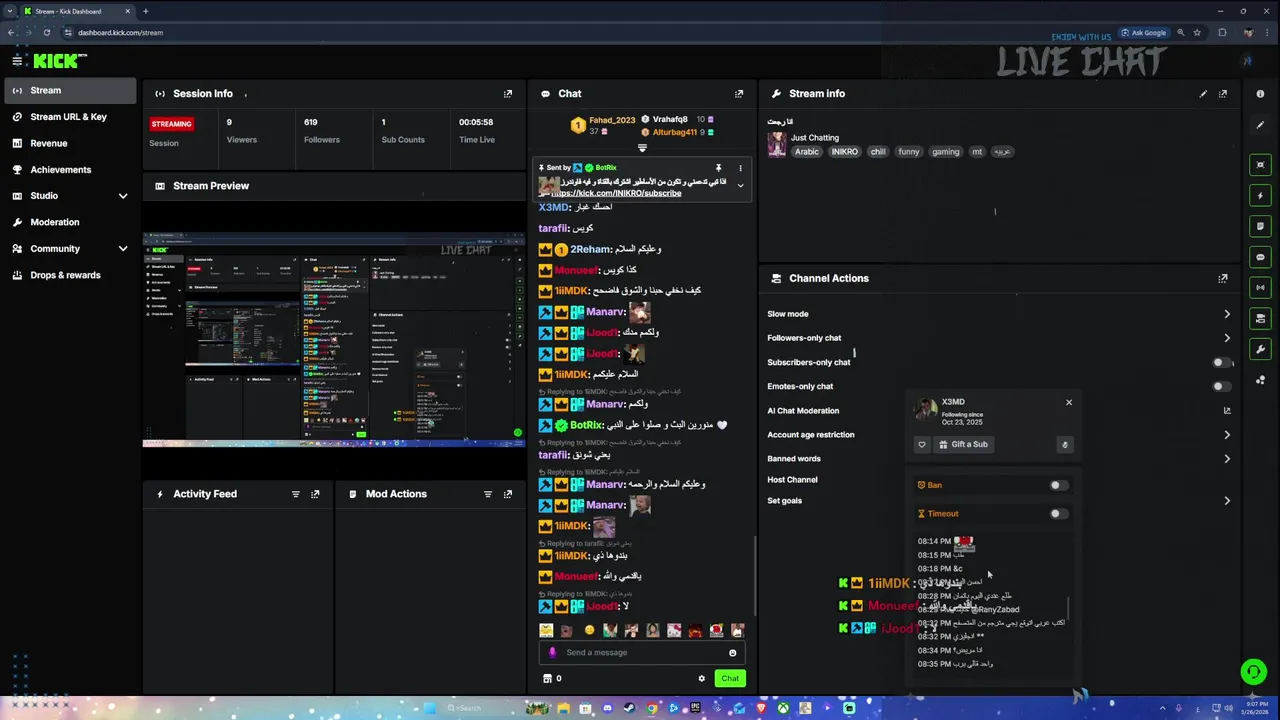Screen dimensions: 1280x720
Task: Go to Stream URL & Key
Action: pos(69,117)
